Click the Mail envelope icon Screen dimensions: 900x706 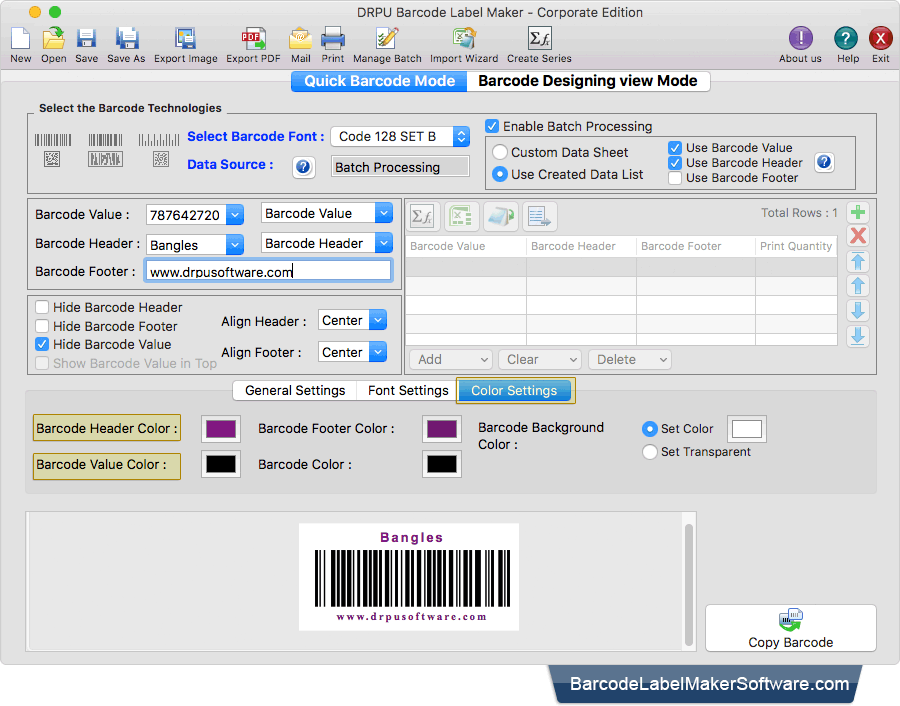[x=300, y=39]
